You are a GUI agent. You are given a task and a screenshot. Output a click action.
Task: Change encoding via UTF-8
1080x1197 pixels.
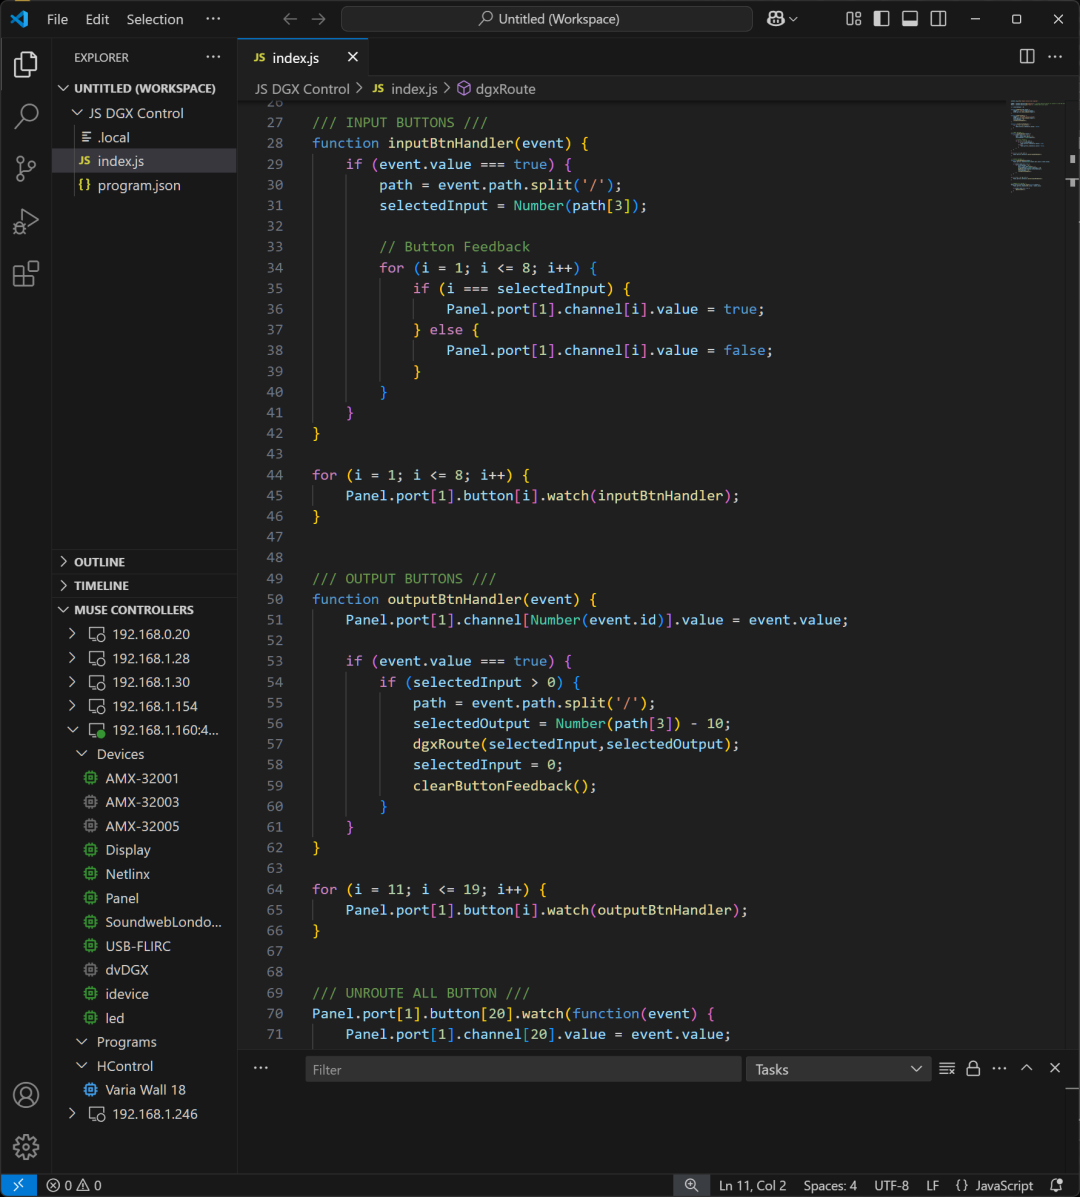891,1186
